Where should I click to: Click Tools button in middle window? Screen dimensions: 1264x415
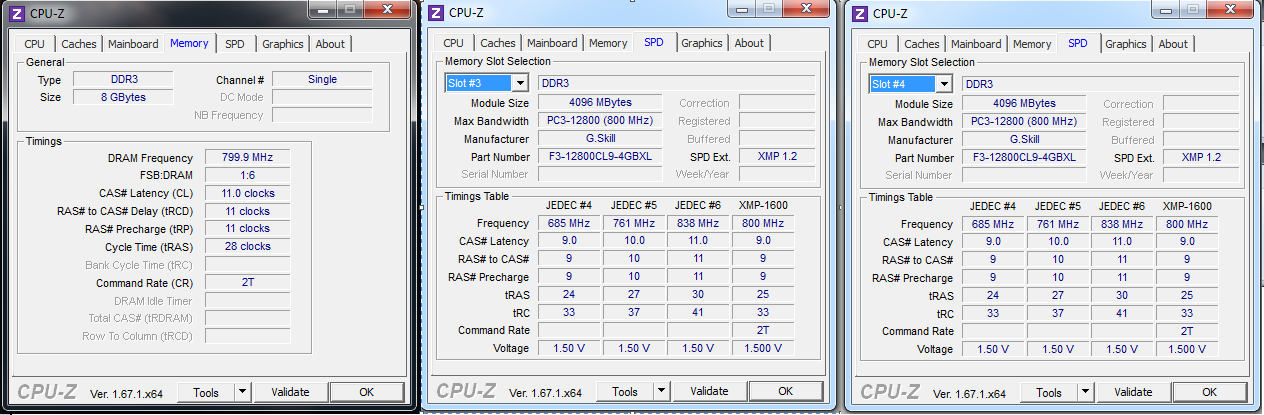click(625, 392)
